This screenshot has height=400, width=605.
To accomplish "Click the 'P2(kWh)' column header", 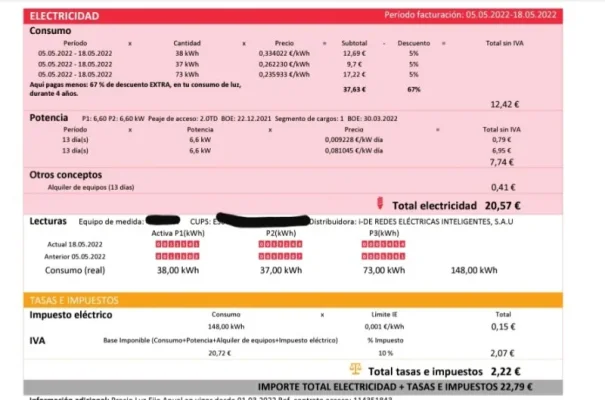I will pos(281,233).
